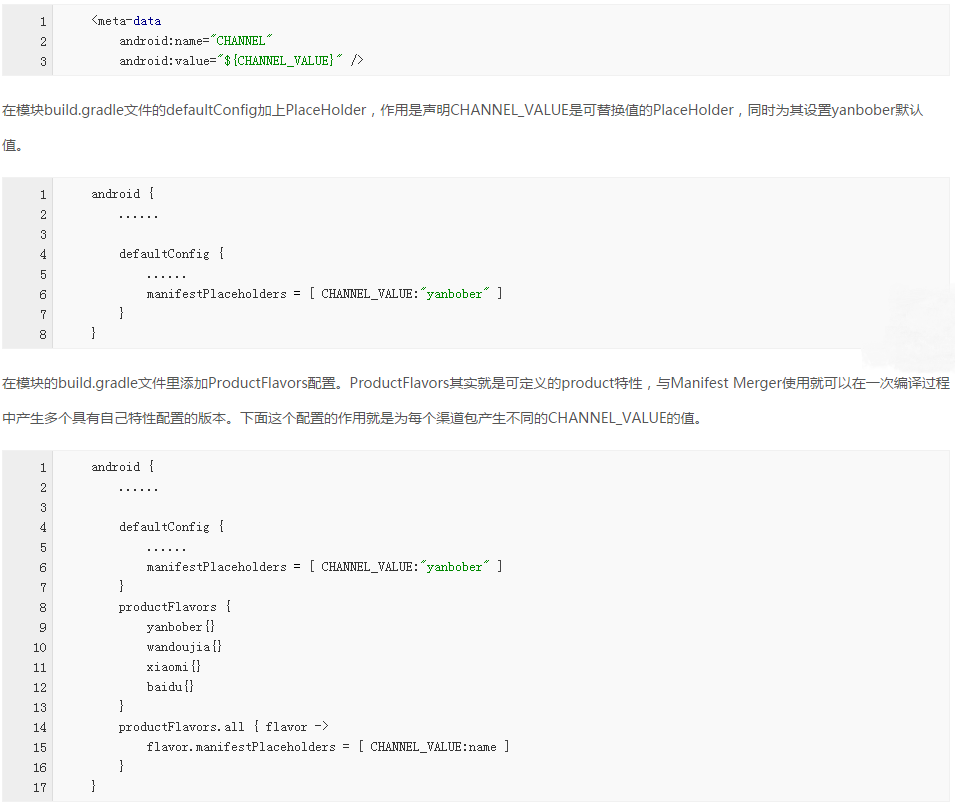Click line number 13 in the gutter
955x803 pixels.
pyautogui.click(x=40, y=707)
